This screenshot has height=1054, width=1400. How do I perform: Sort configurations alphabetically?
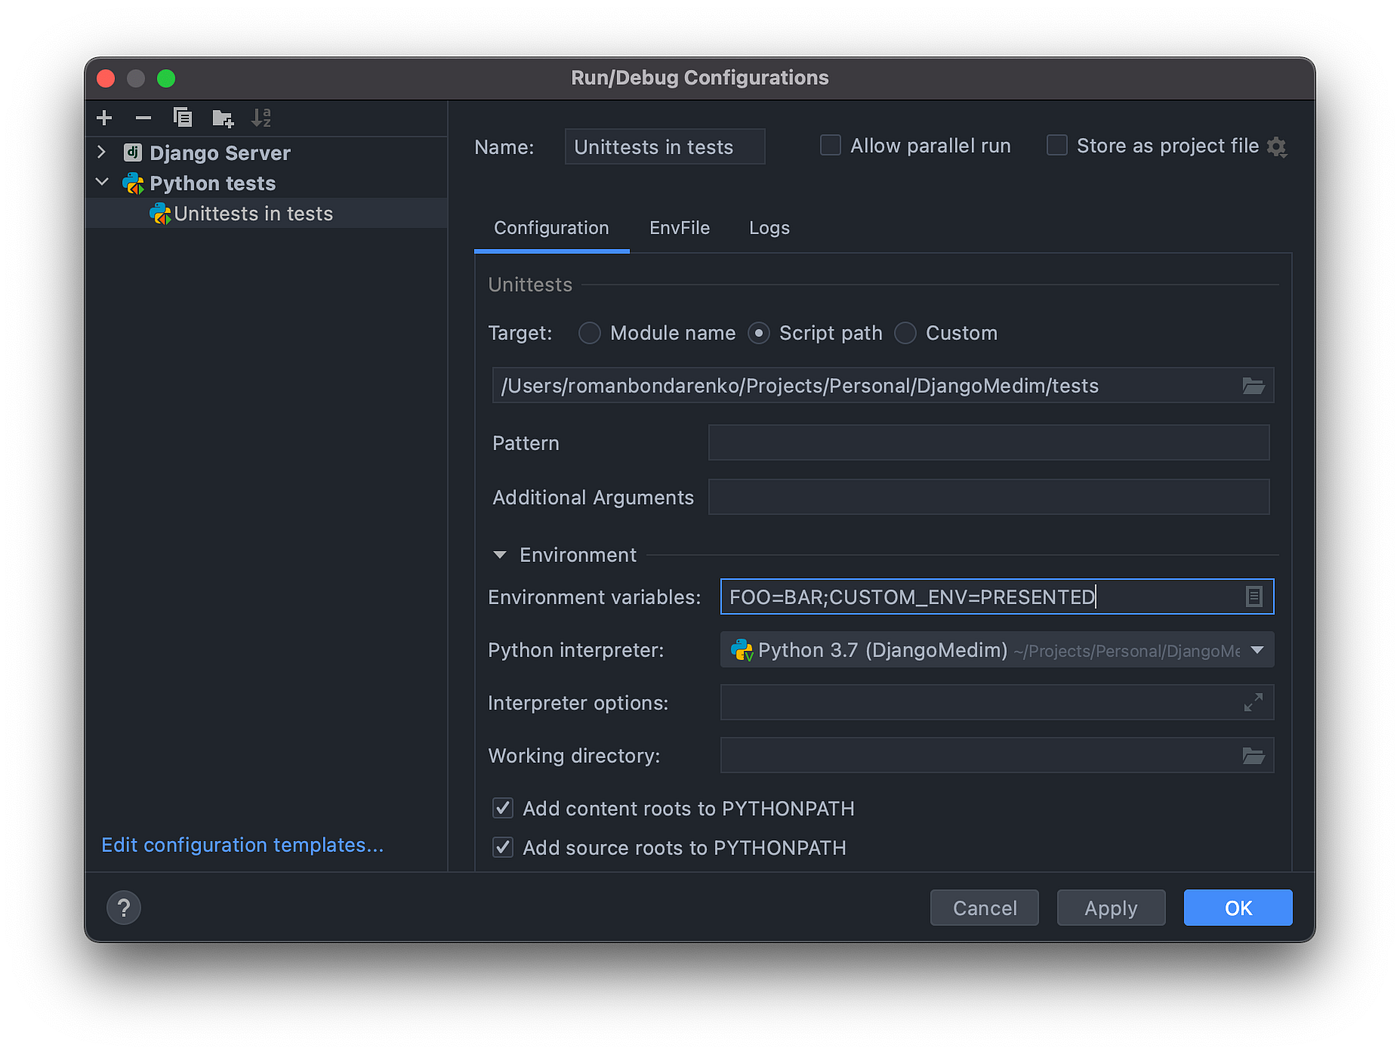click(261, 117)
